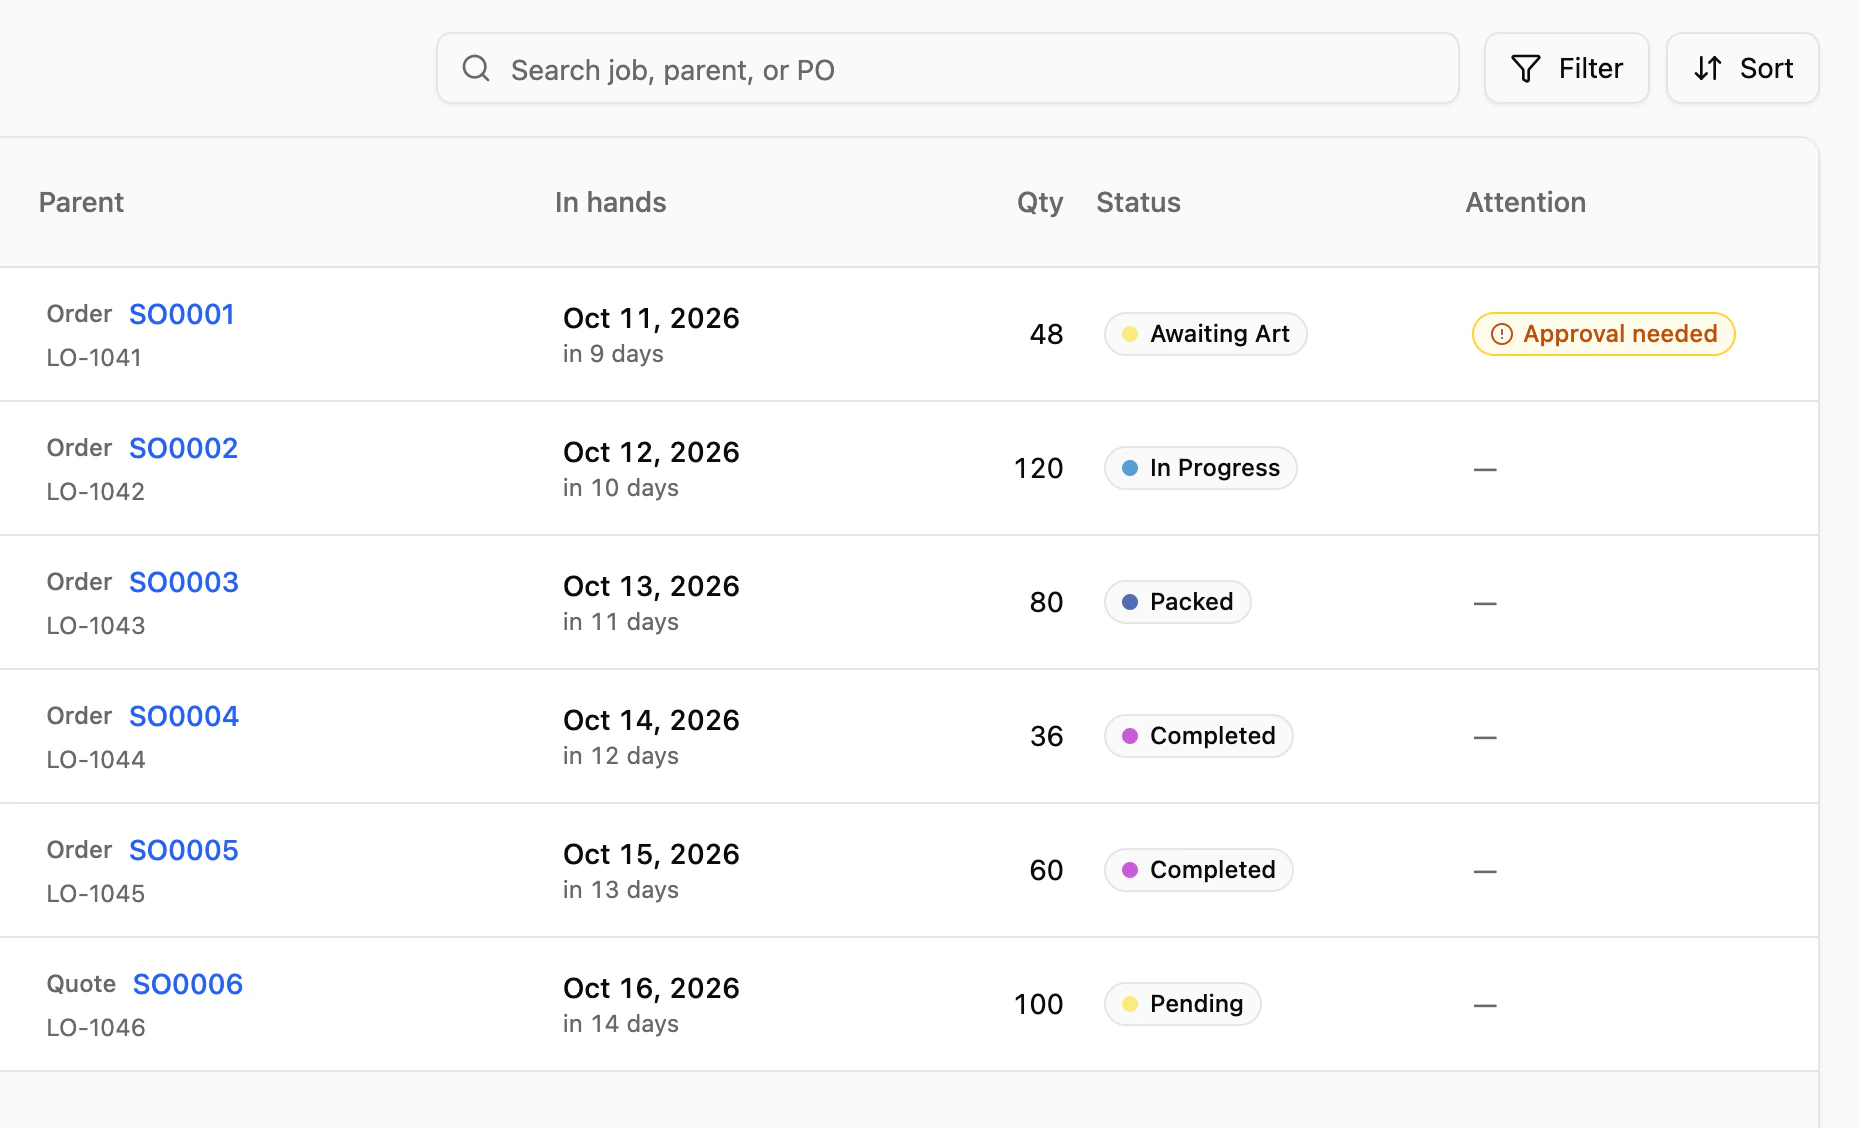Open order SO0003 link
This screenshot has width=1860, height=1128.
[x=184, y=582]
